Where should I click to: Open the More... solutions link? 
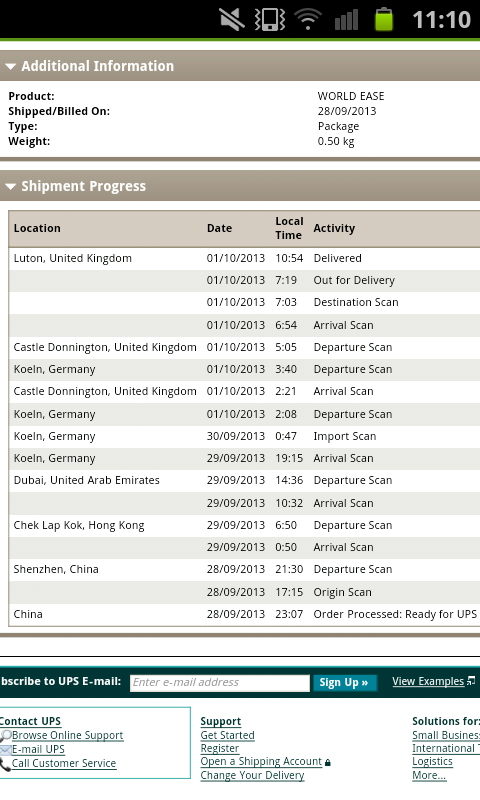coord(429,776)
